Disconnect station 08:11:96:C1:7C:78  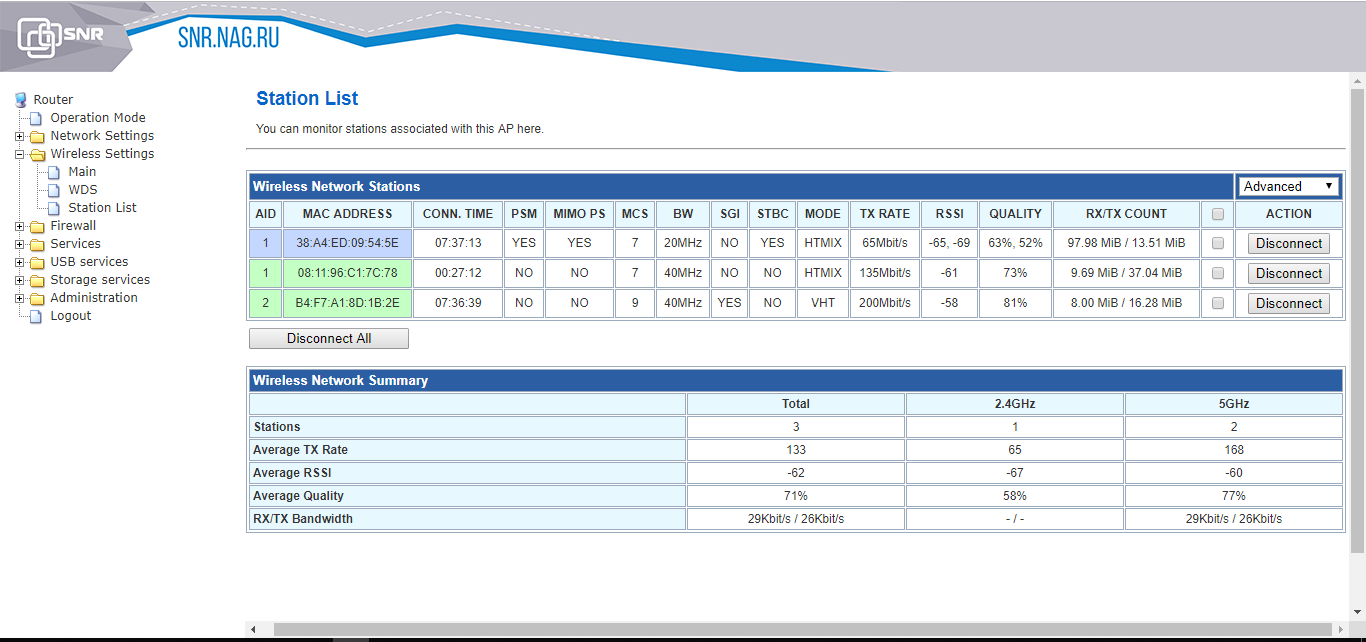pos(1288,273)
